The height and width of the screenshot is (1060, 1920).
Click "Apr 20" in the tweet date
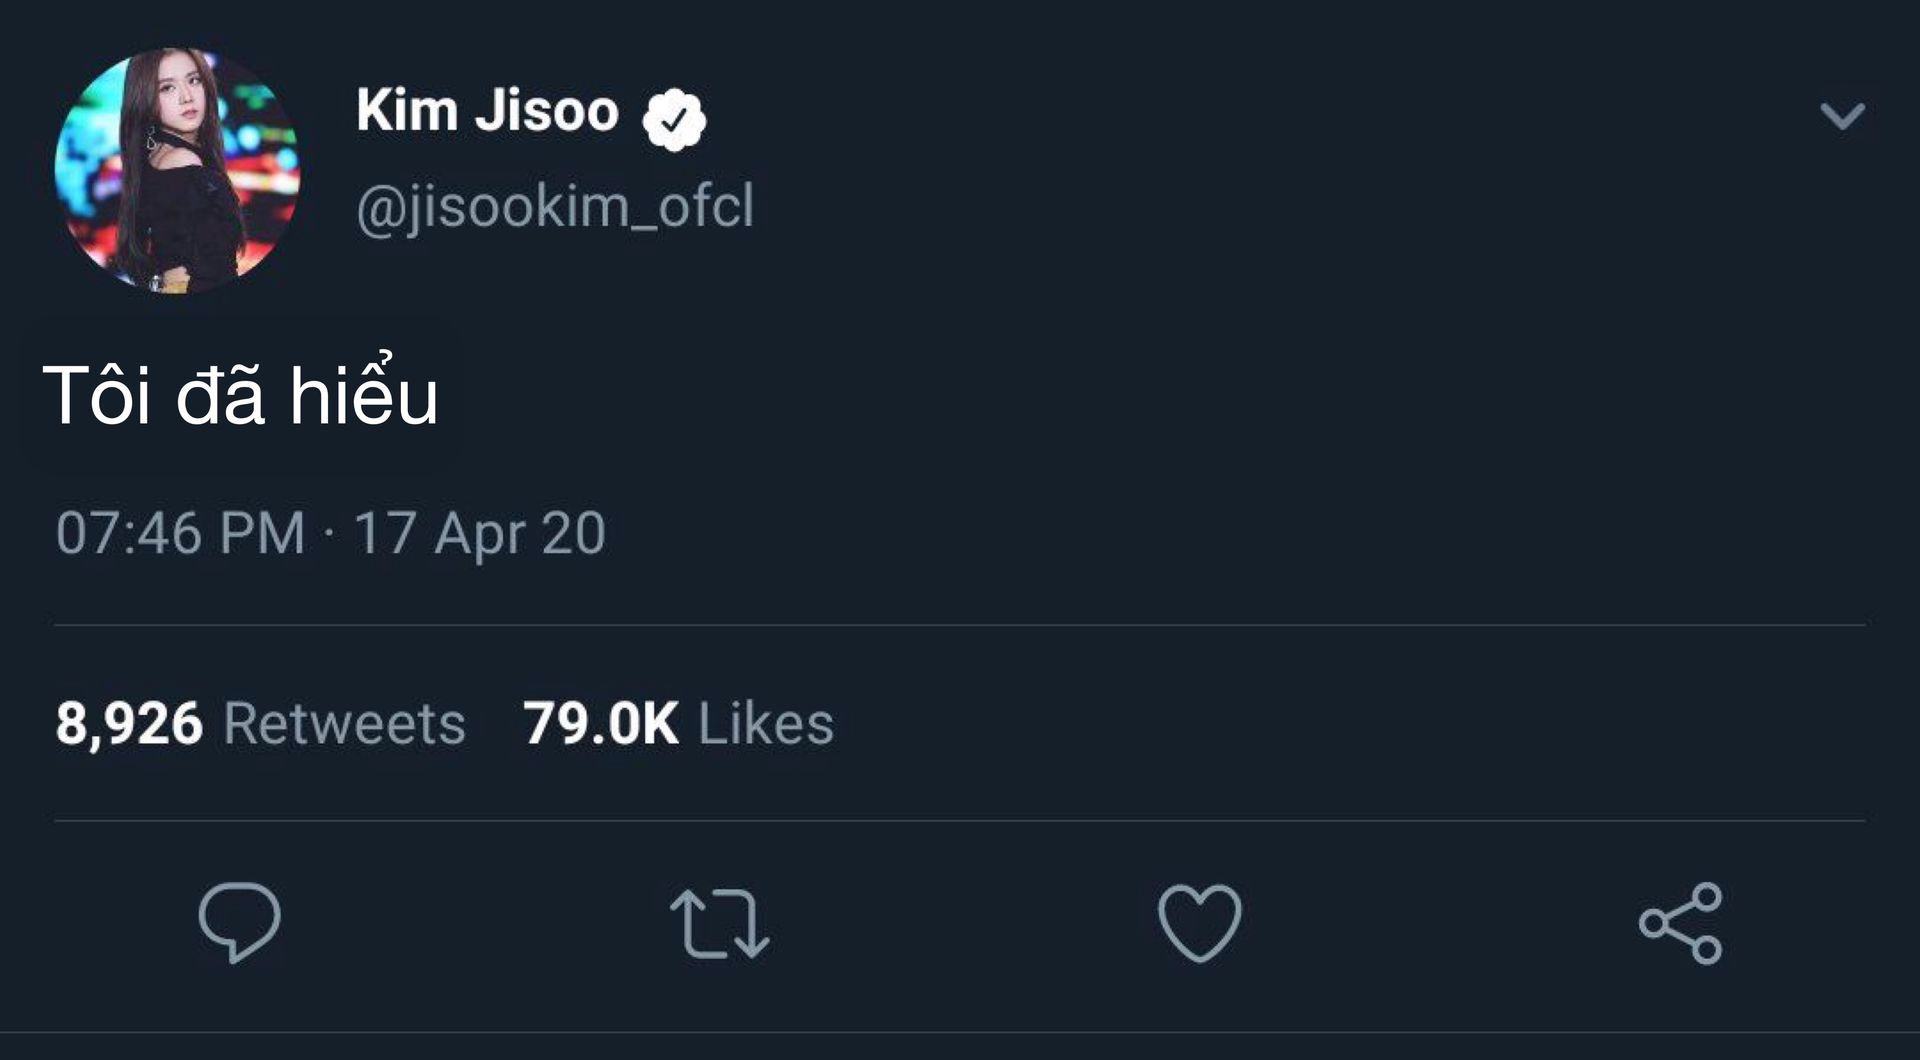coord(520,534)
